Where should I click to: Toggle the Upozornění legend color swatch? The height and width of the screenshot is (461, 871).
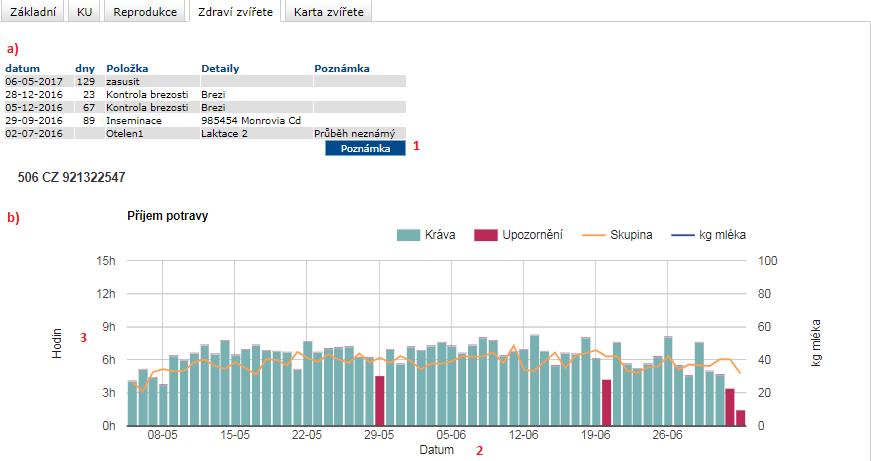coord(485,235)
